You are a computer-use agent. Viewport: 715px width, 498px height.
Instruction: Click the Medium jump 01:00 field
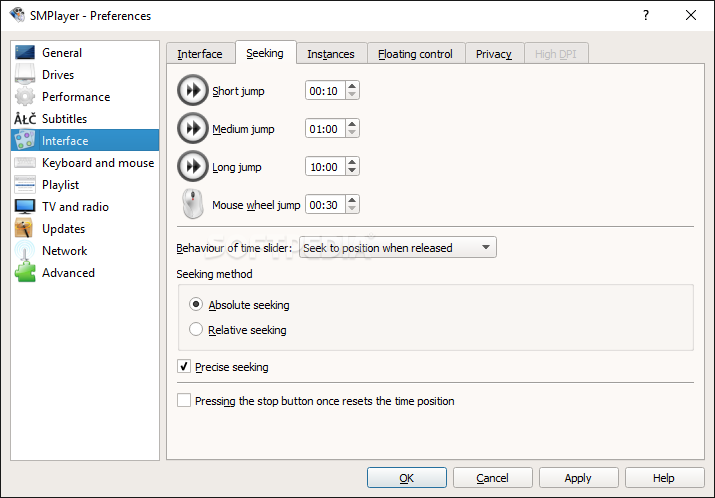click(x=326, y=129)
